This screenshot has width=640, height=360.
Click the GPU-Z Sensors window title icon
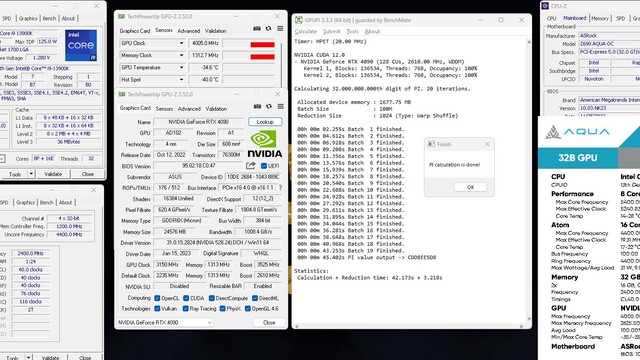click(x=121, y=16)
